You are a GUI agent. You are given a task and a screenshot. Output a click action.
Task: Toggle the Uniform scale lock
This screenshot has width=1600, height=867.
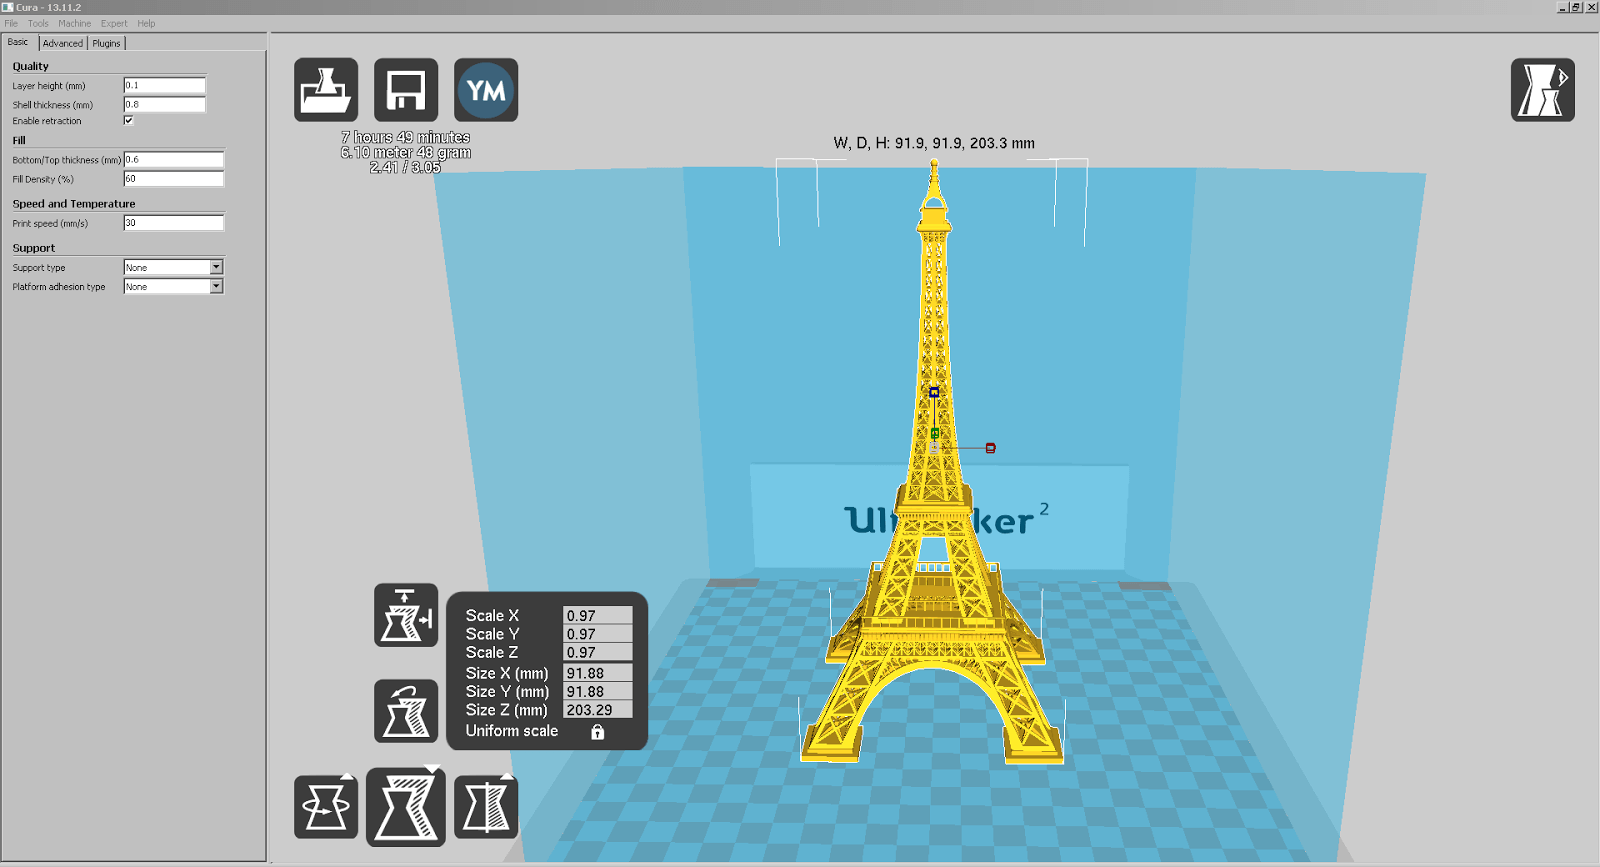[597, 732]
